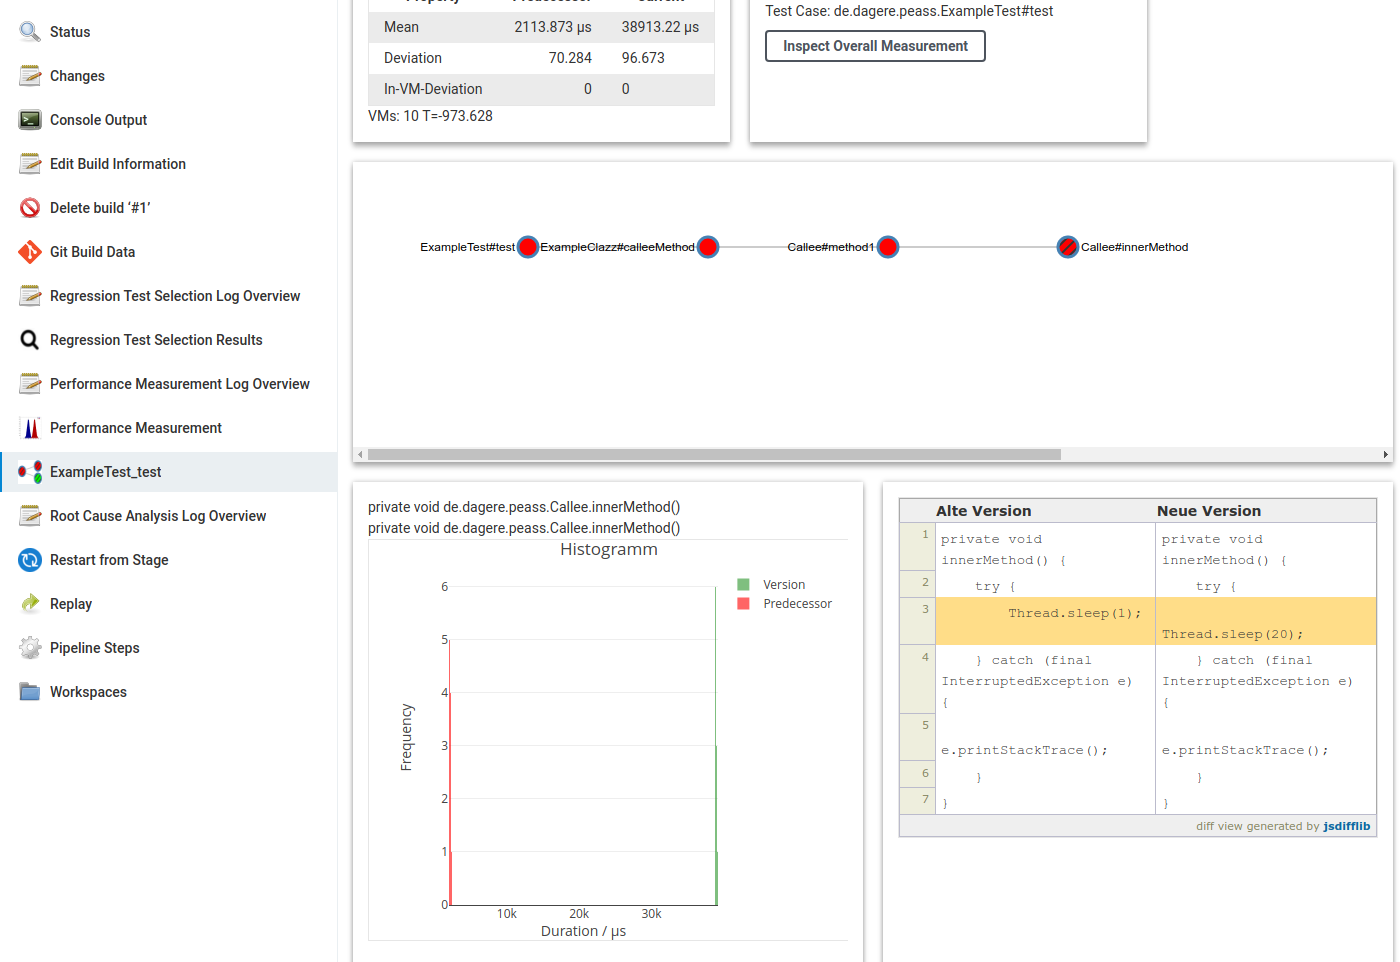
Task: Click the Git Build Data icon
Action: (x=30, y=252)
